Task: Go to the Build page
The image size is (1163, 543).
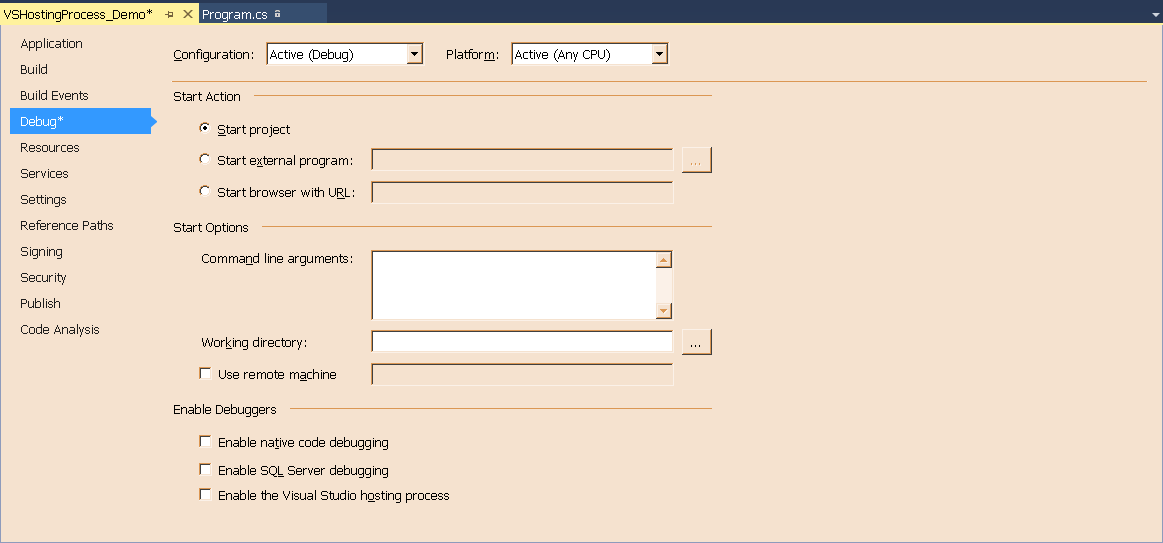Action: pos(34,70)
